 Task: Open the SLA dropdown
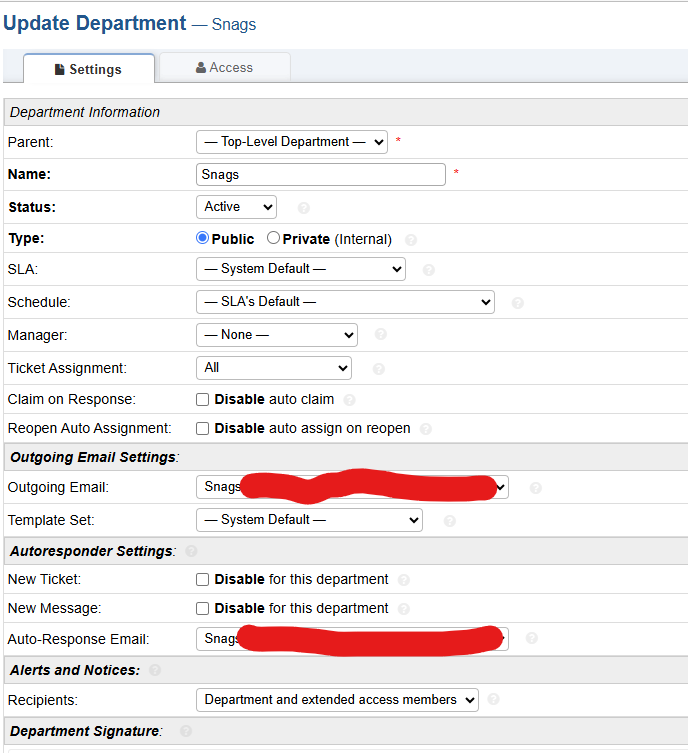click(x=301, y=269)
